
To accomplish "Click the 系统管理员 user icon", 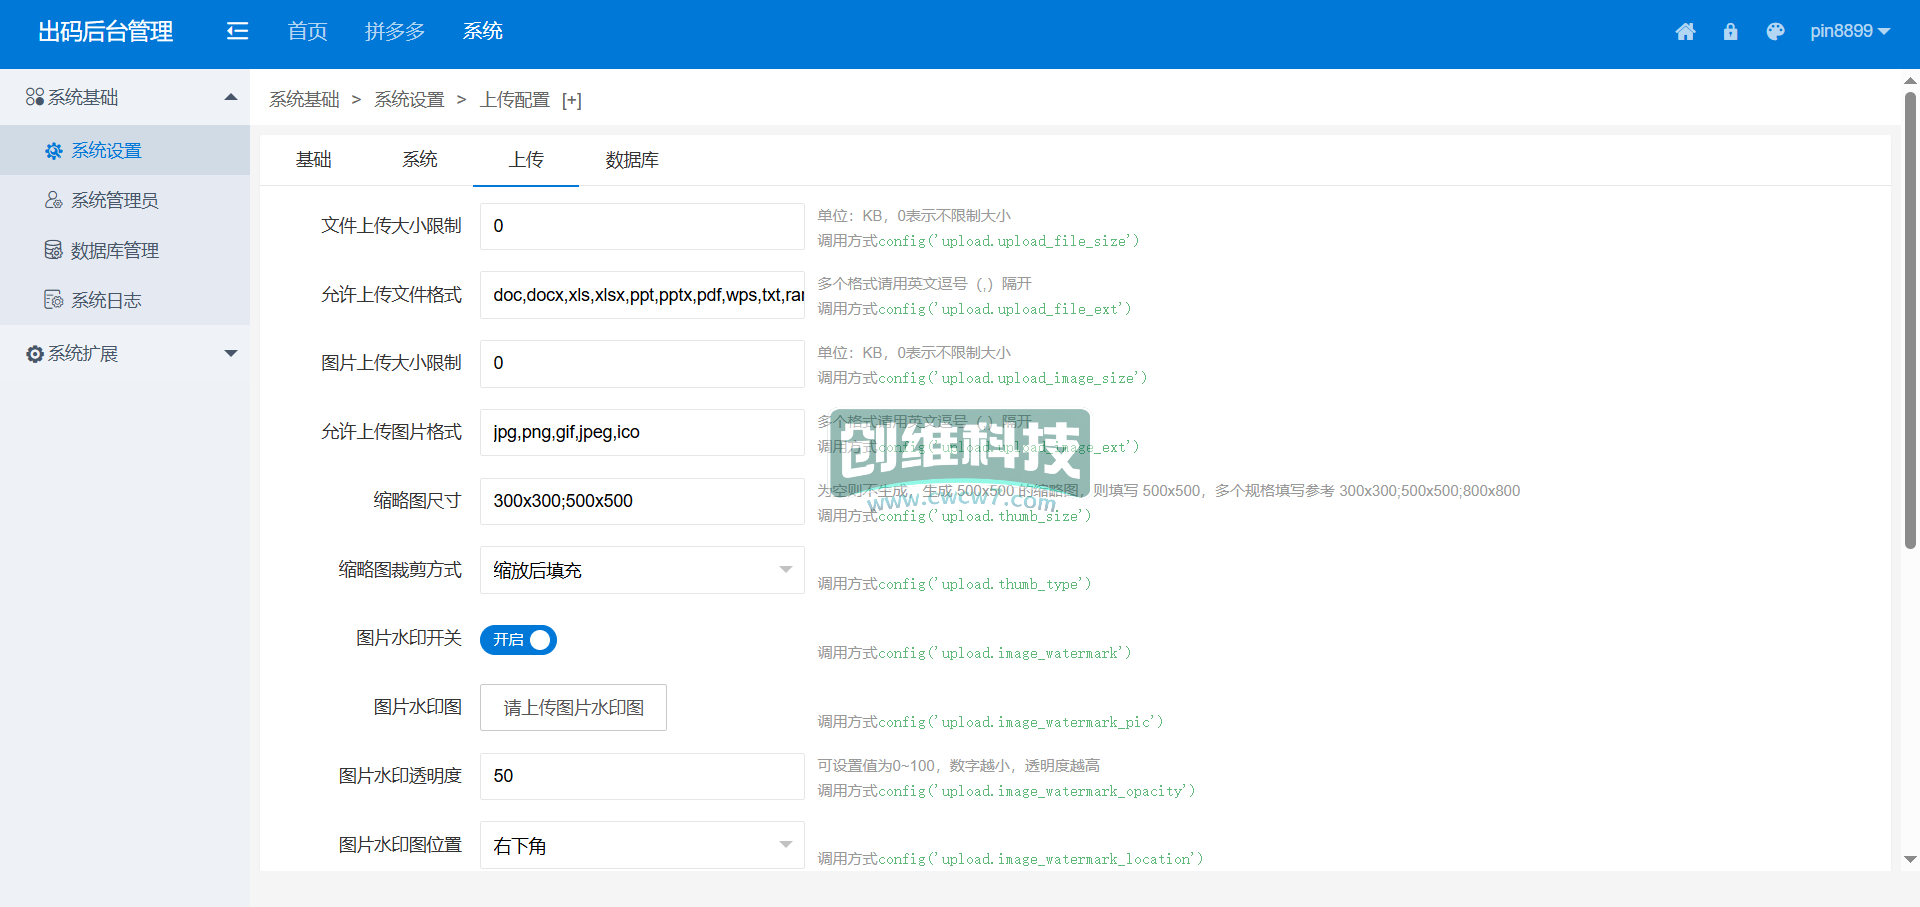I will pos(54,200).
